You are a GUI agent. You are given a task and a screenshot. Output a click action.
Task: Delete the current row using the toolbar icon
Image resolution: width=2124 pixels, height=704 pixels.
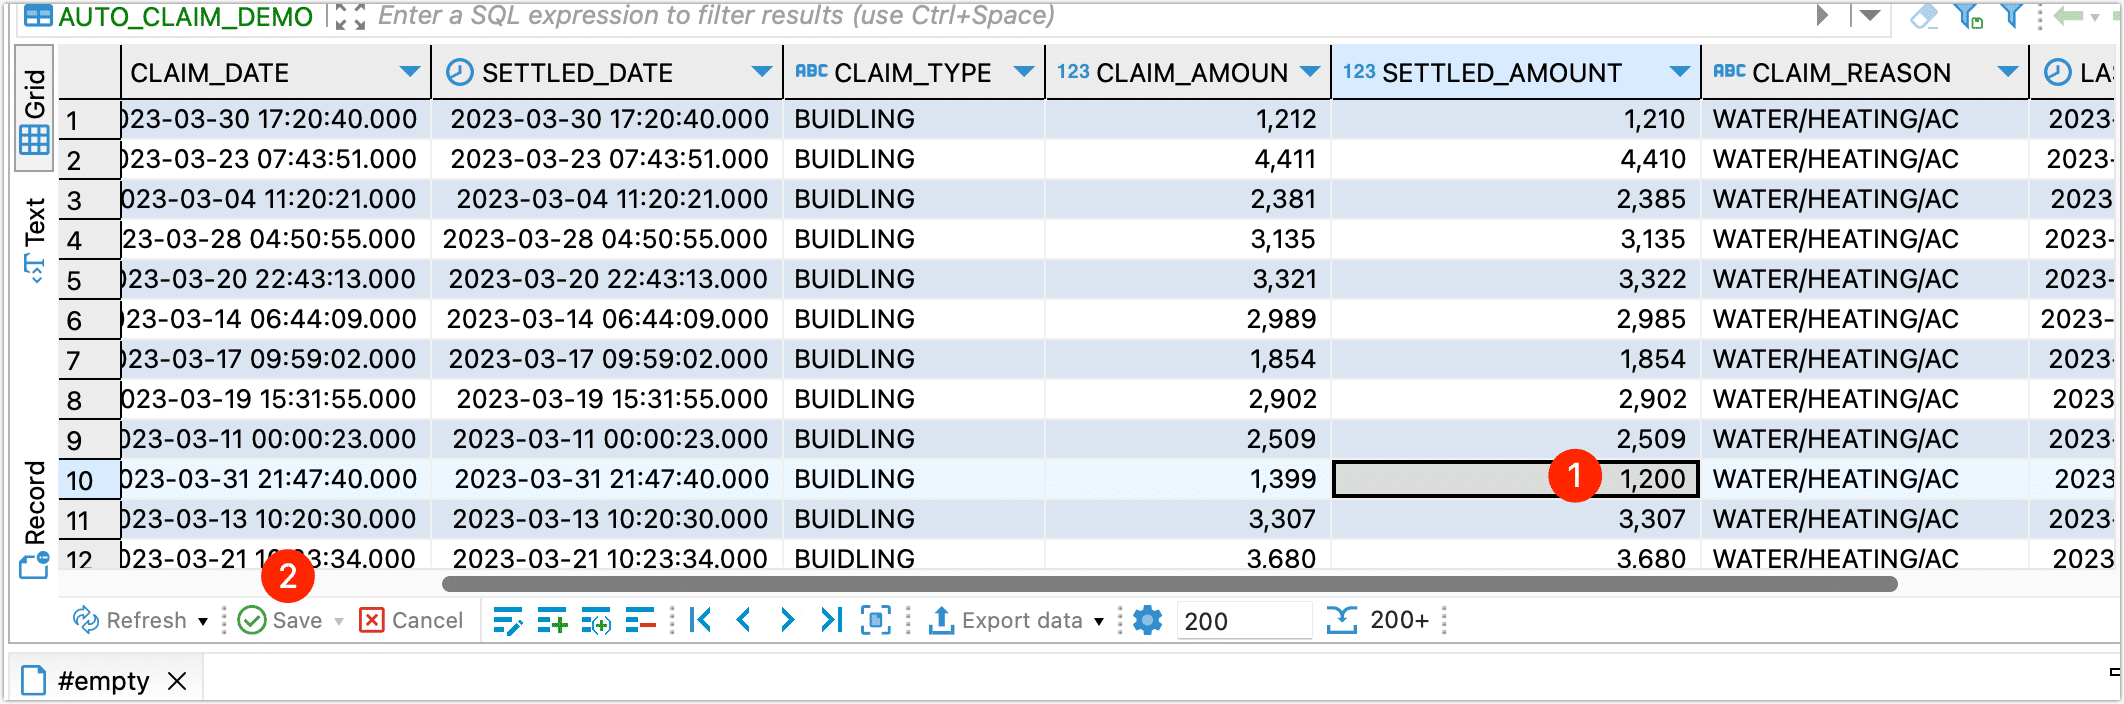click(x=640, y=621)
